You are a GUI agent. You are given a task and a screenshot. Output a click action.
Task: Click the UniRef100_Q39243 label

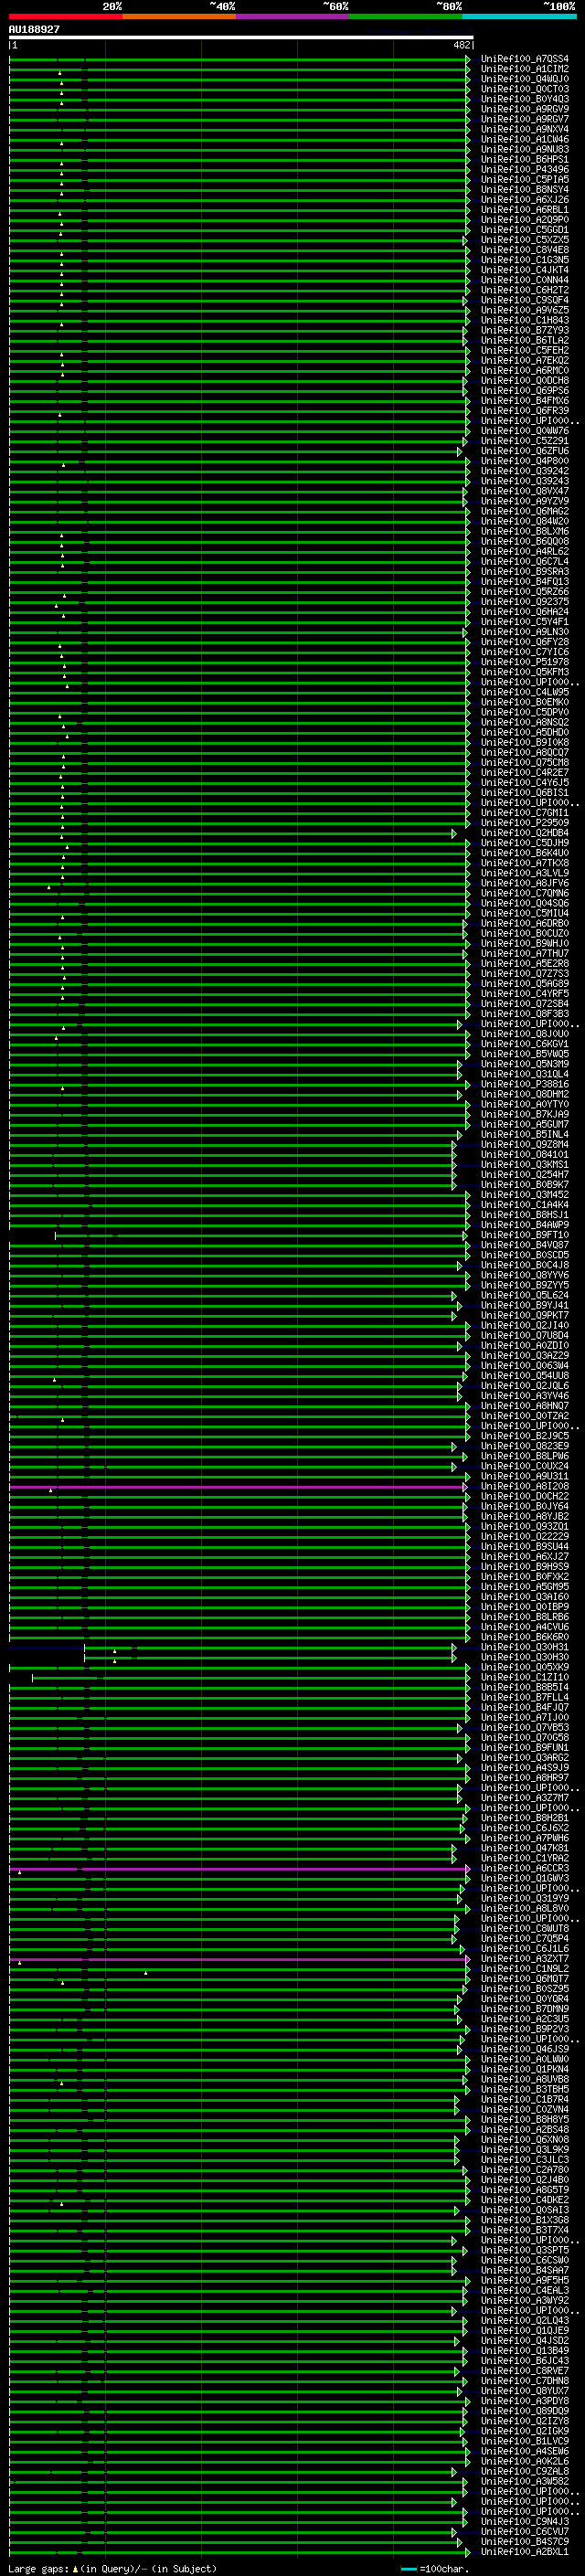coord(525,481)
